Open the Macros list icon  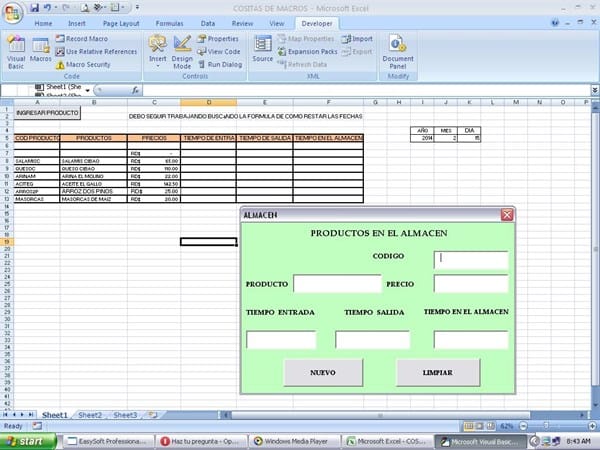40,49
